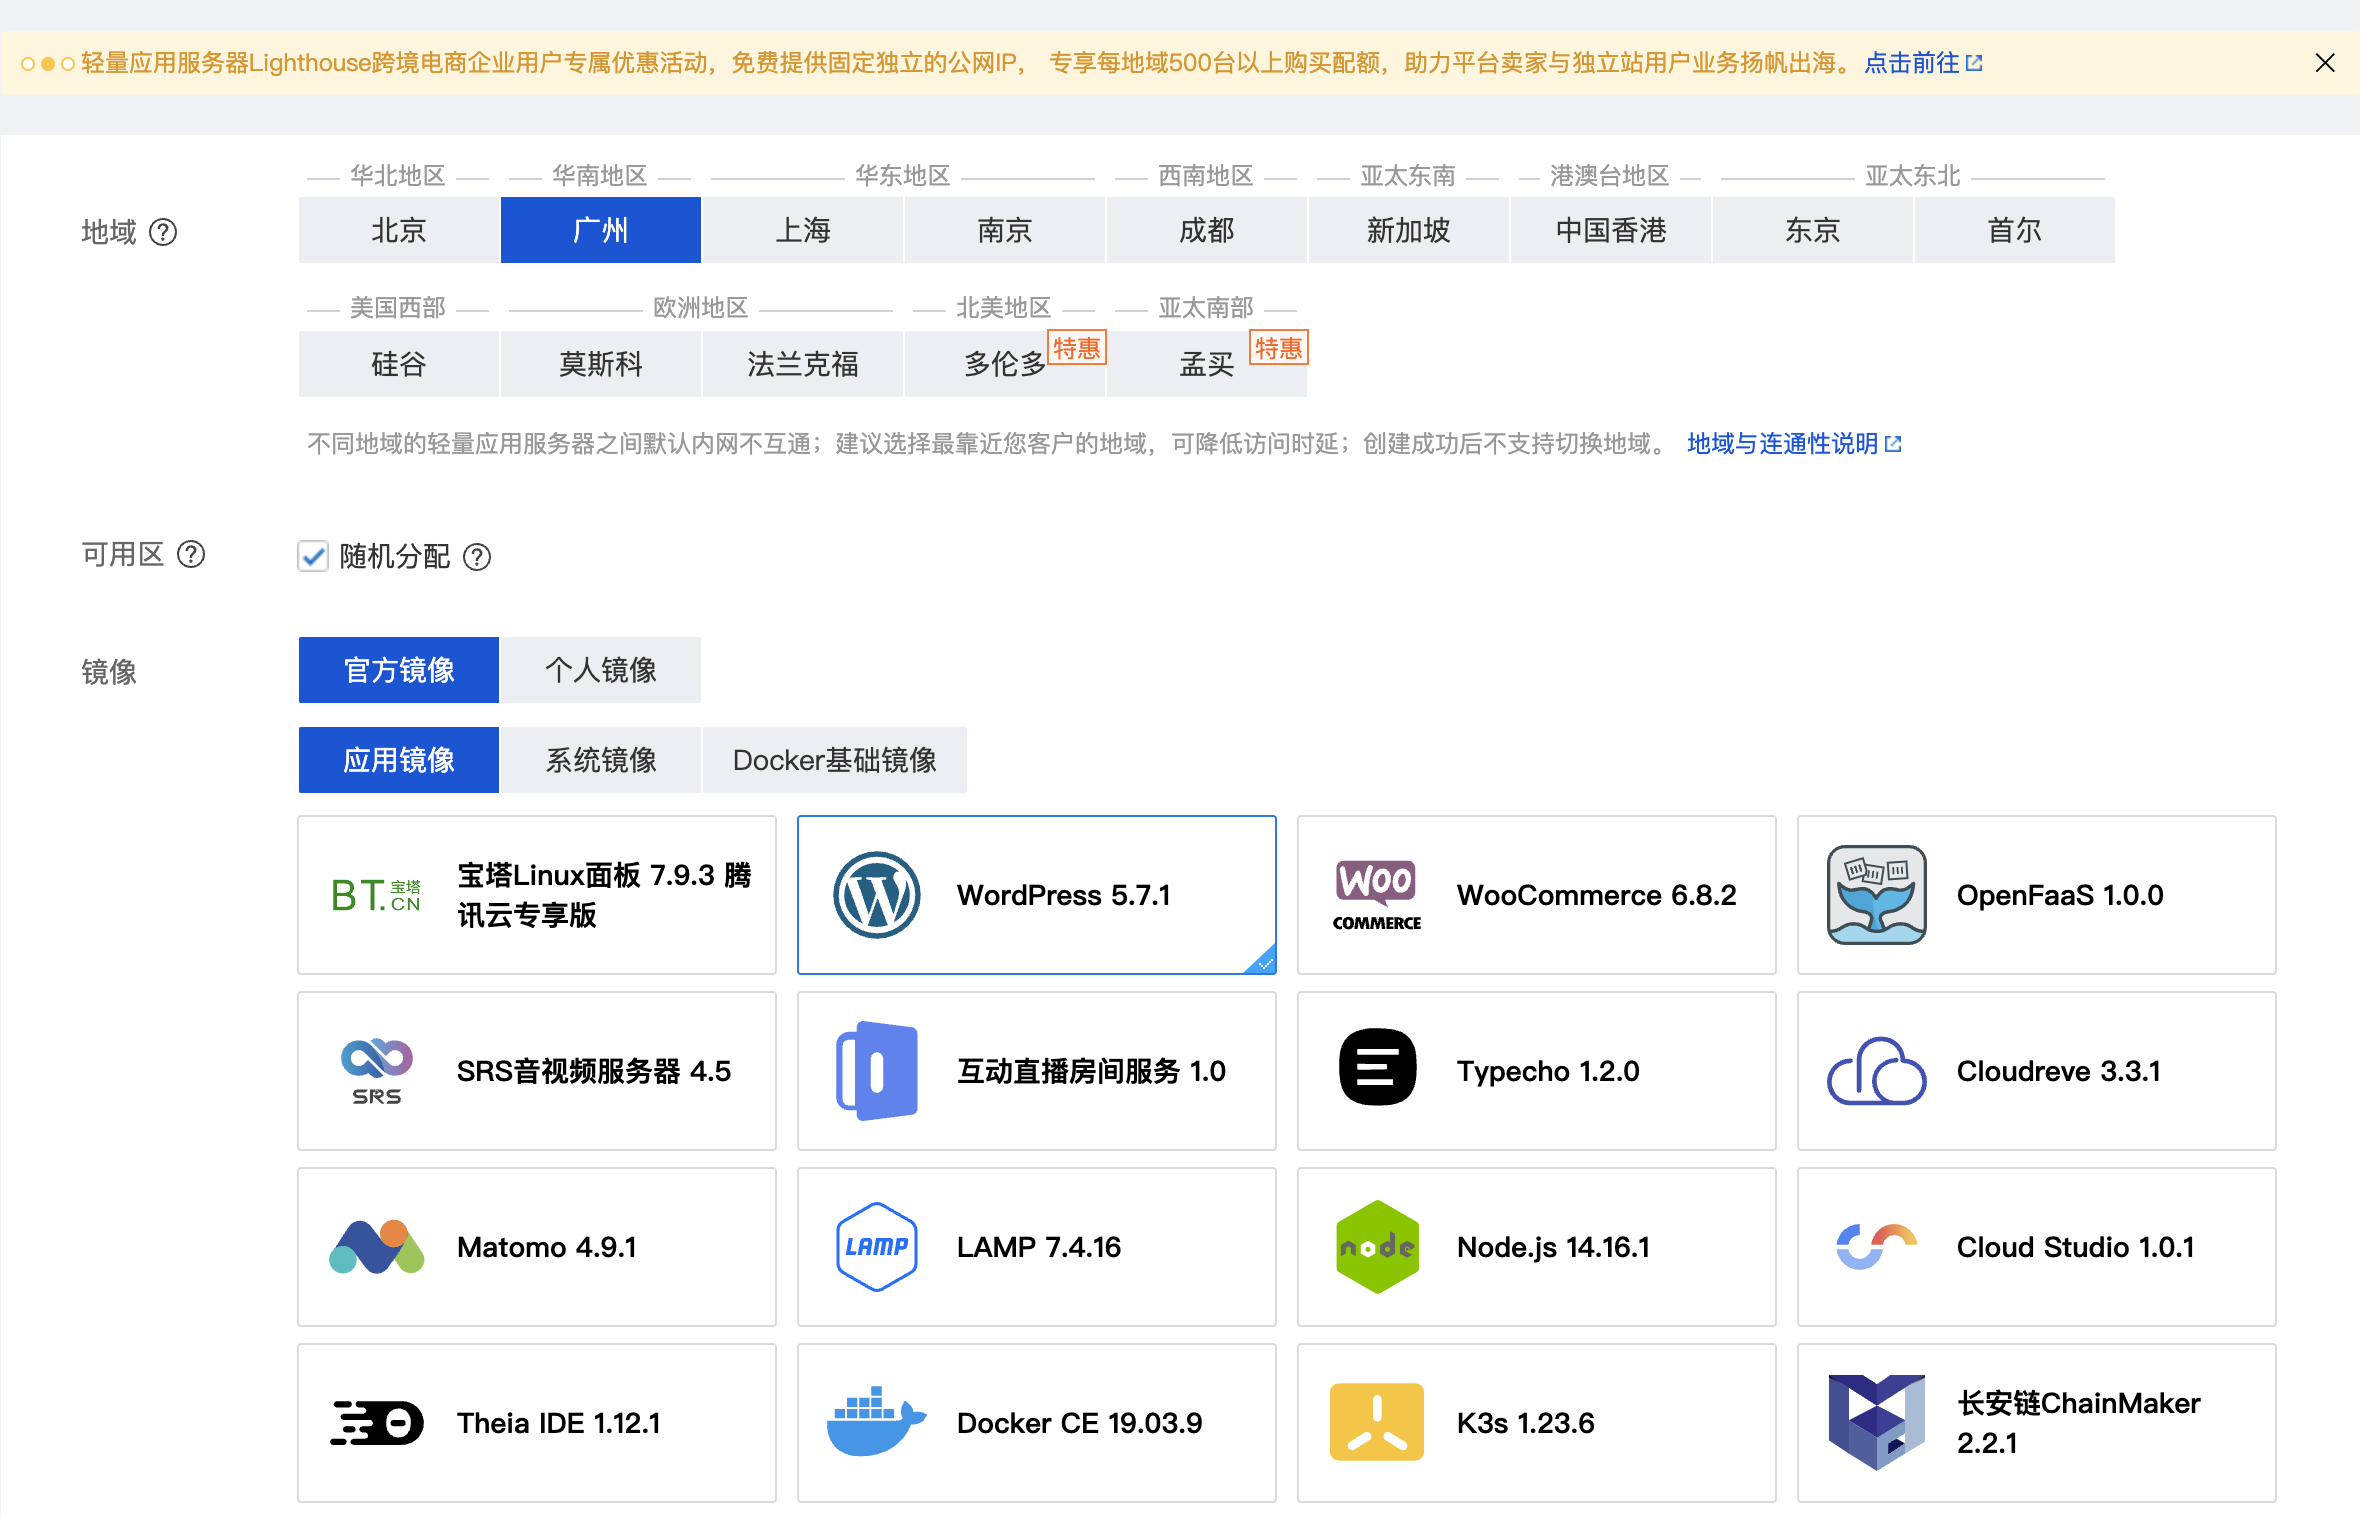Select WordPress 5.7.1 image label
Viewport: 2360px width, 1518px height.
[1064, 895]
